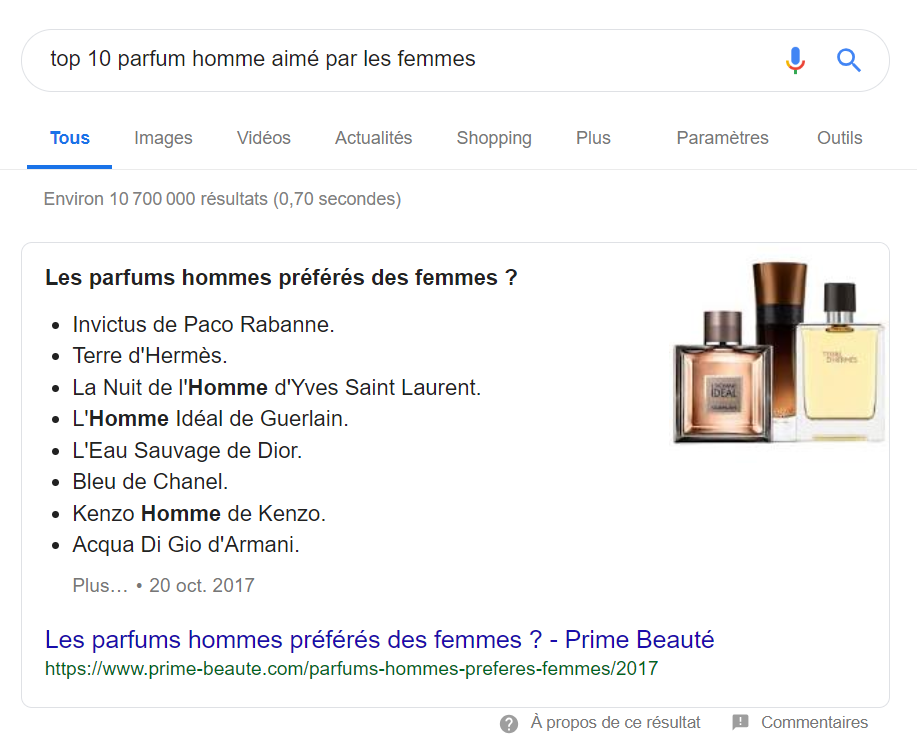This screenshot has width=917, height=741.
Task: Click the perfume bottles thumbnail image
Action: click(779, 353)
